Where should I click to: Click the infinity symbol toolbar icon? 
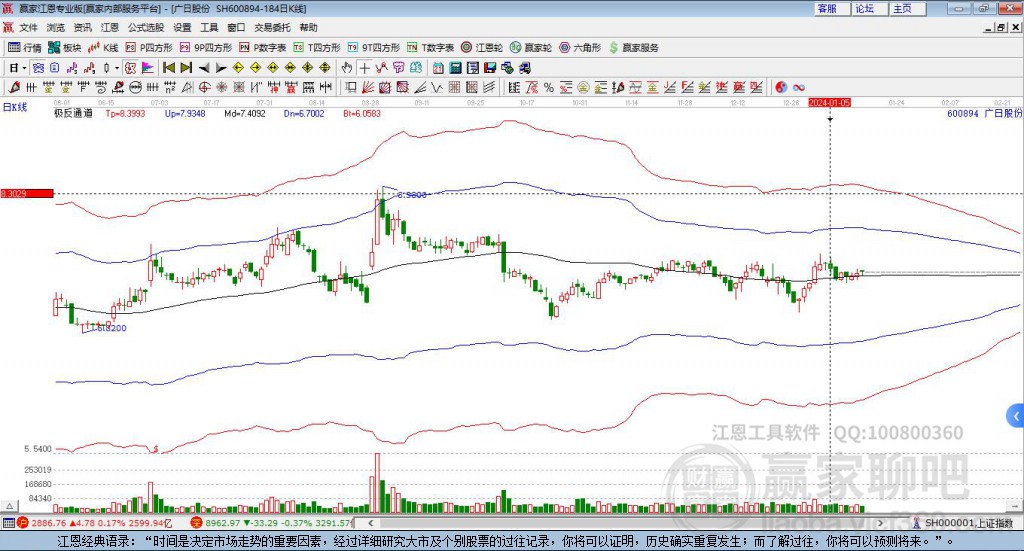[799, 87]
